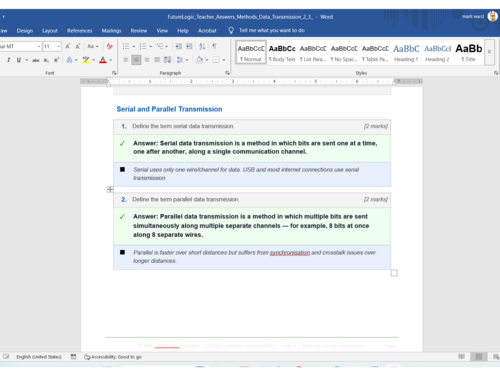Click the Clear All Formatting icon
This screenshot has width=500, height=375.
109,46
